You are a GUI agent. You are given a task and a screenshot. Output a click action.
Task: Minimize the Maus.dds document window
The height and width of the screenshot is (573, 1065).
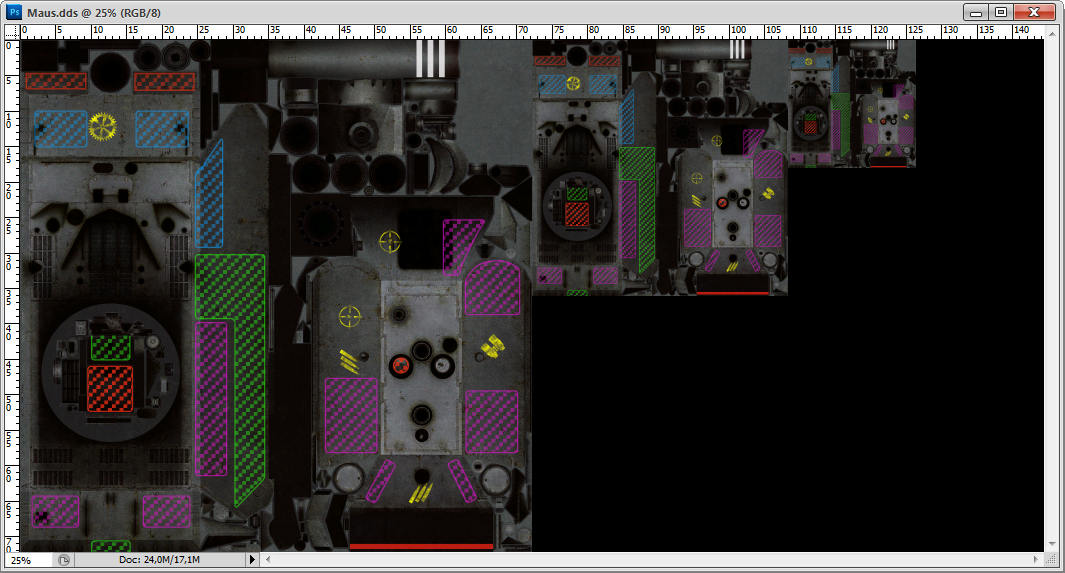tap(976, 12)
